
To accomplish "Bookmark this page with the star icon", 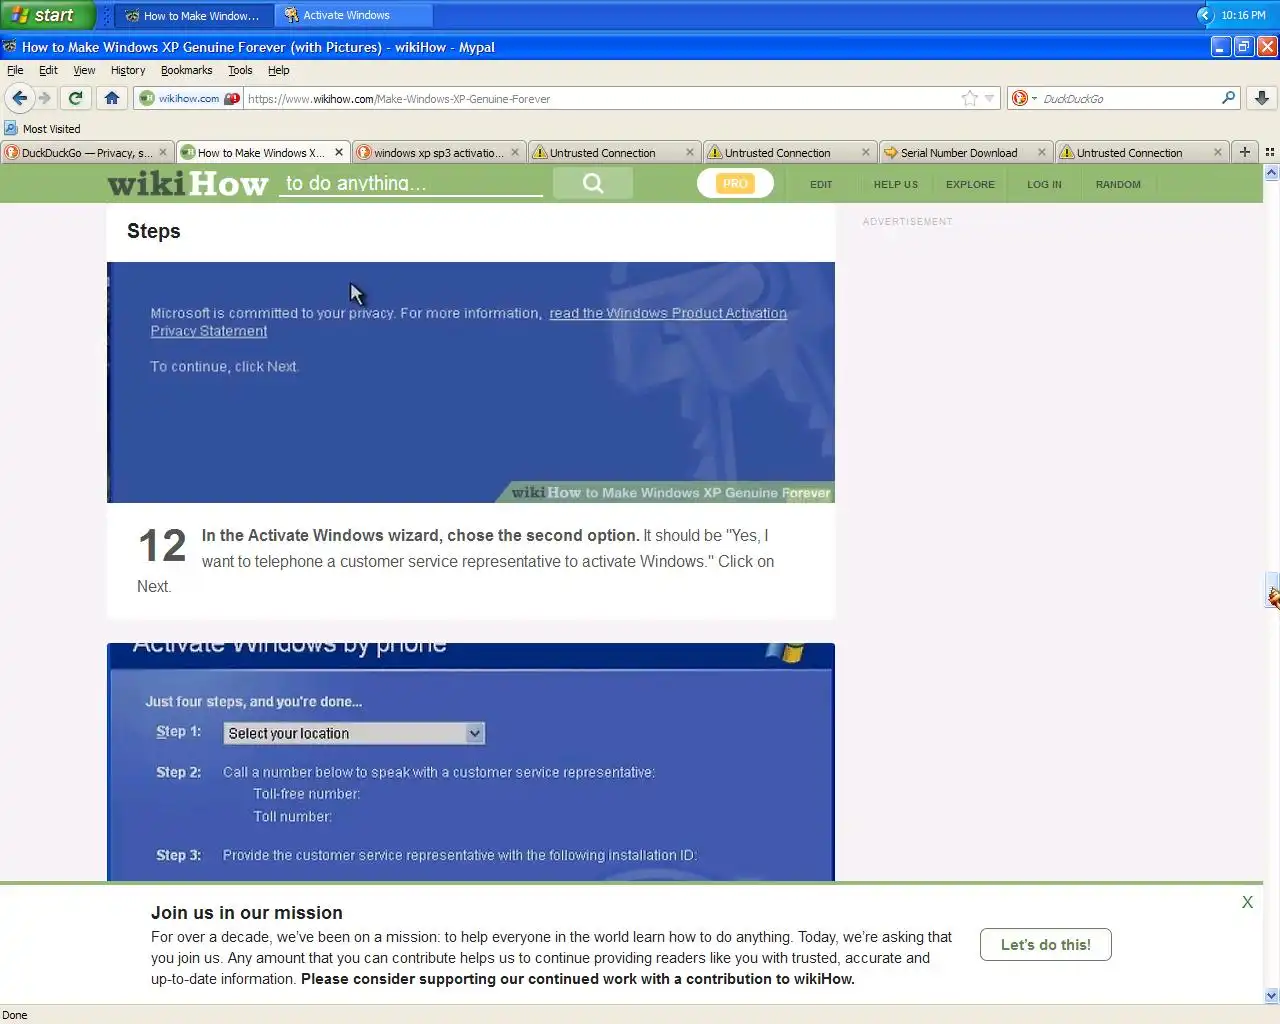I will 969,98.
